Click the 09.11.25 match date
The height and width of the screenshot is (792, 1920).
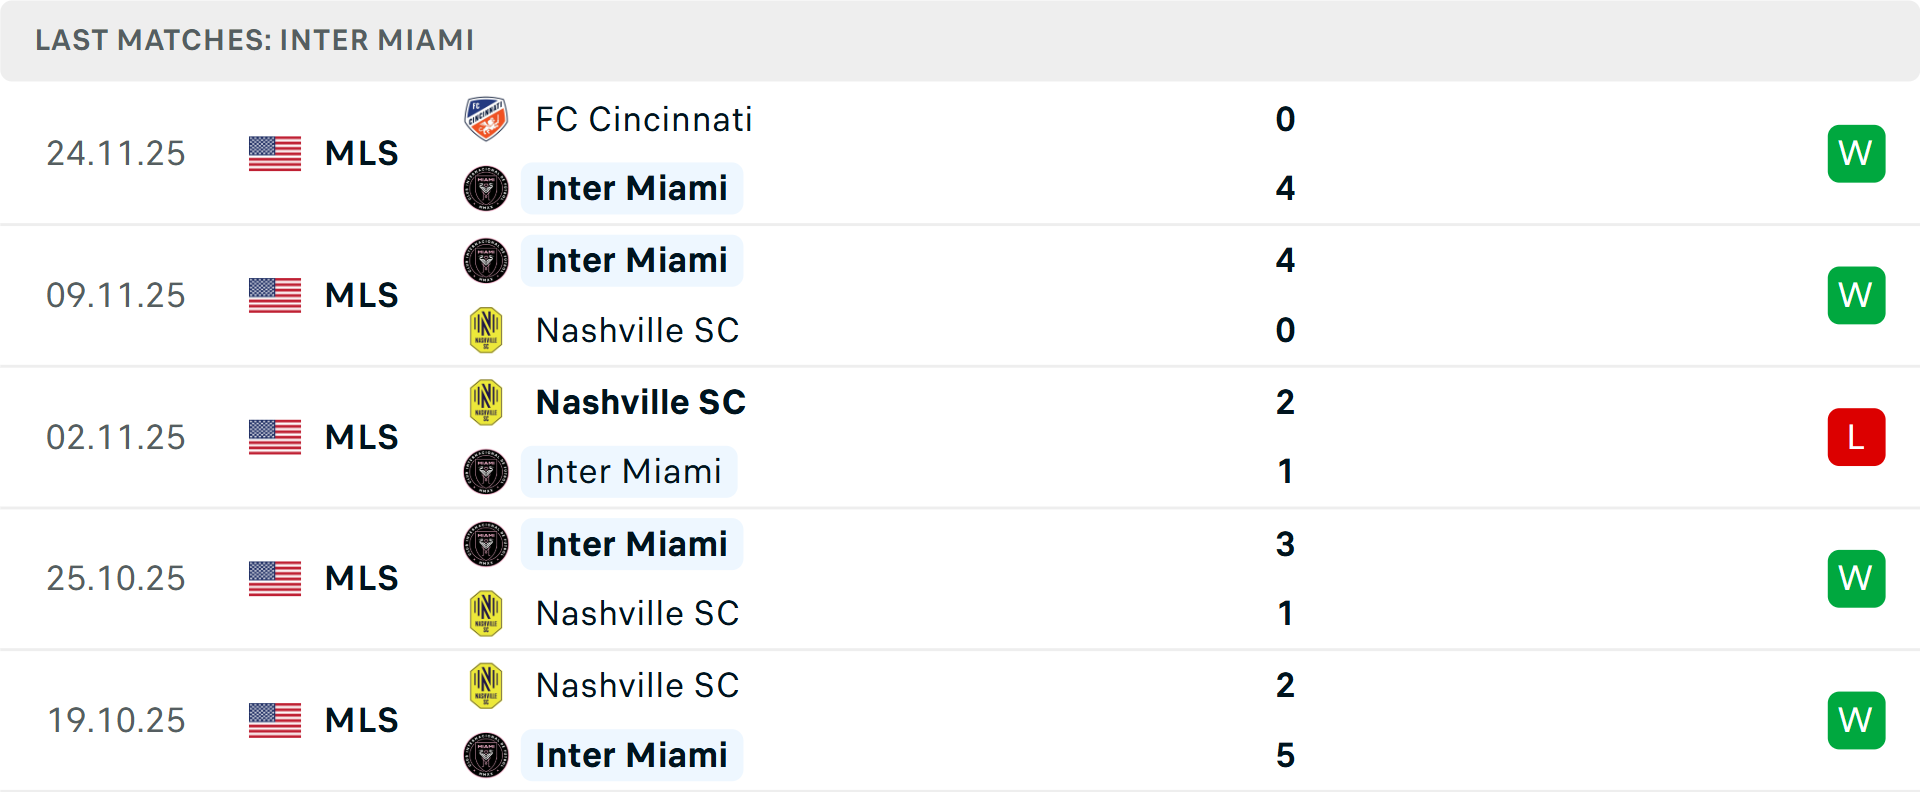click(116, 295)
